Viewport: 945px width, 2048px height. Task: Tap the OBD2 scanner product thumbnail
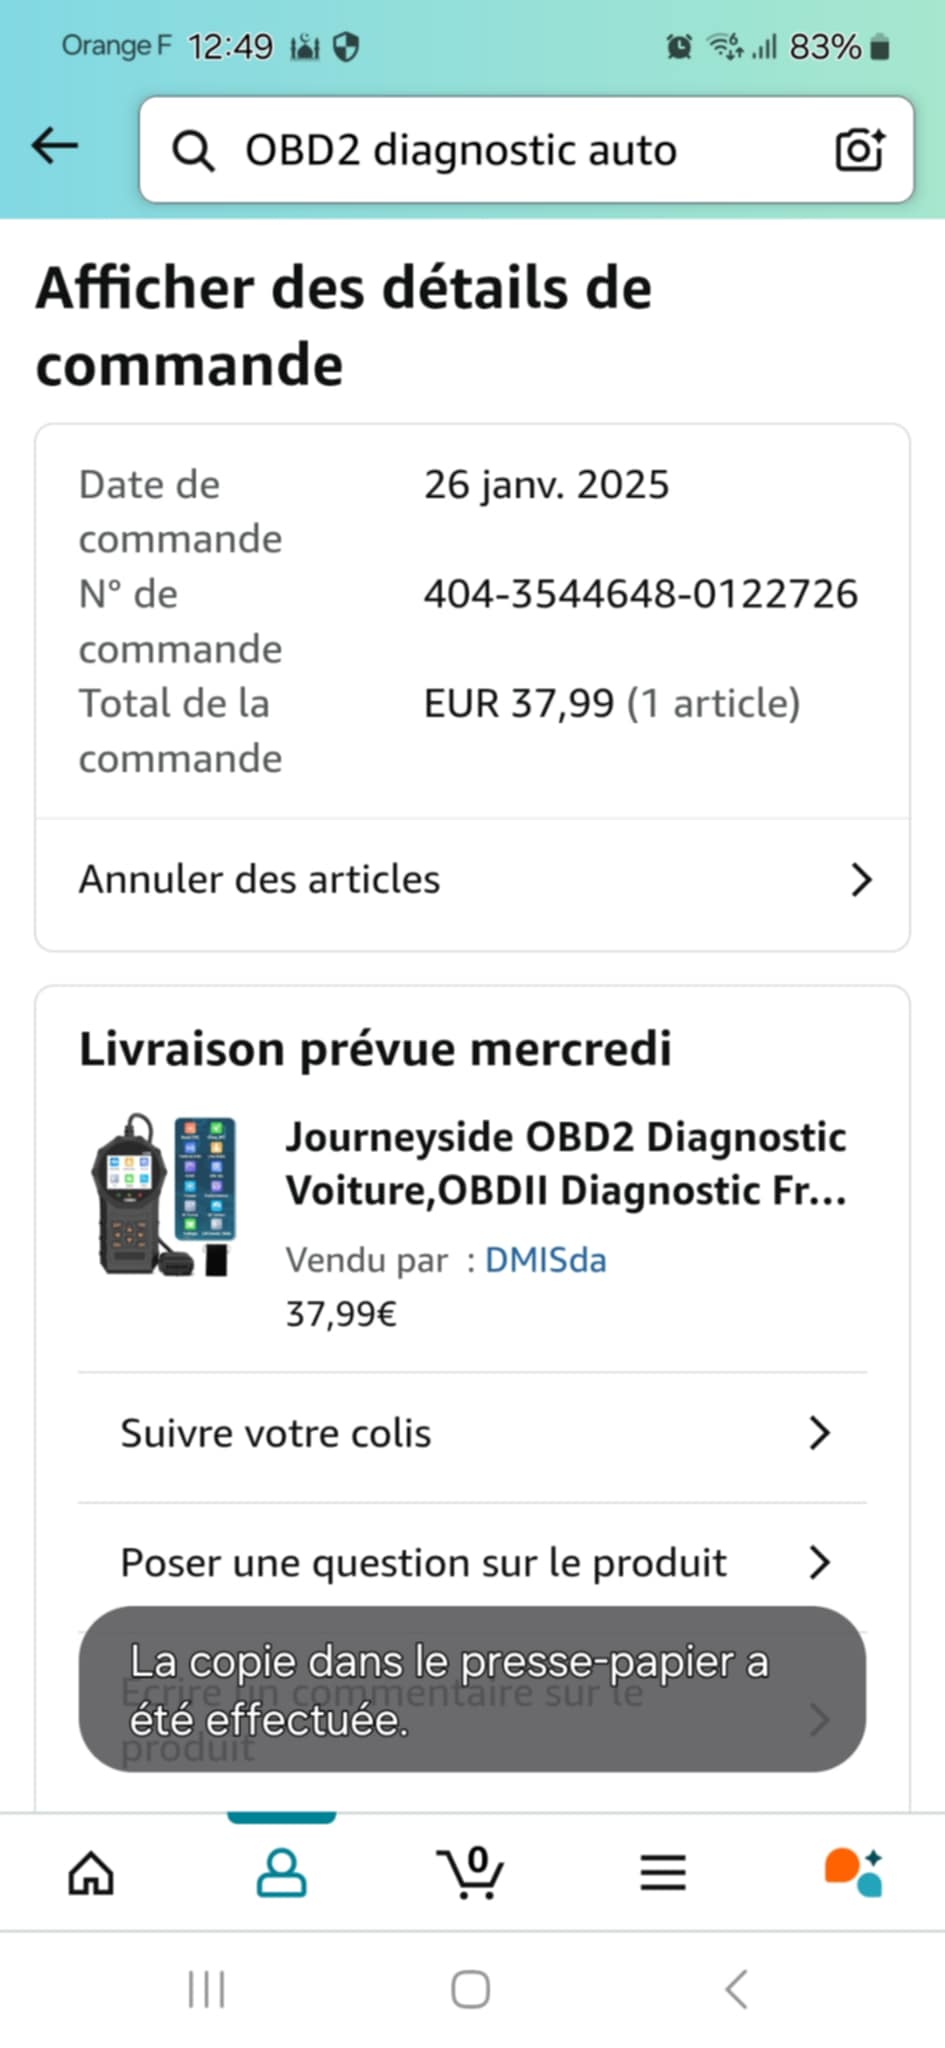point(165,1195)
